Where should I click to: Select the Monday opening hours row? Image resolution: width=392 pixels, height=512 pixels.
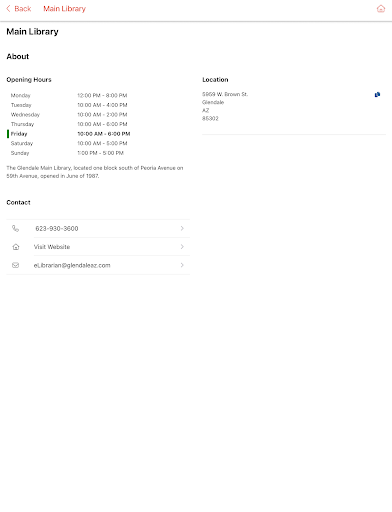69,95
